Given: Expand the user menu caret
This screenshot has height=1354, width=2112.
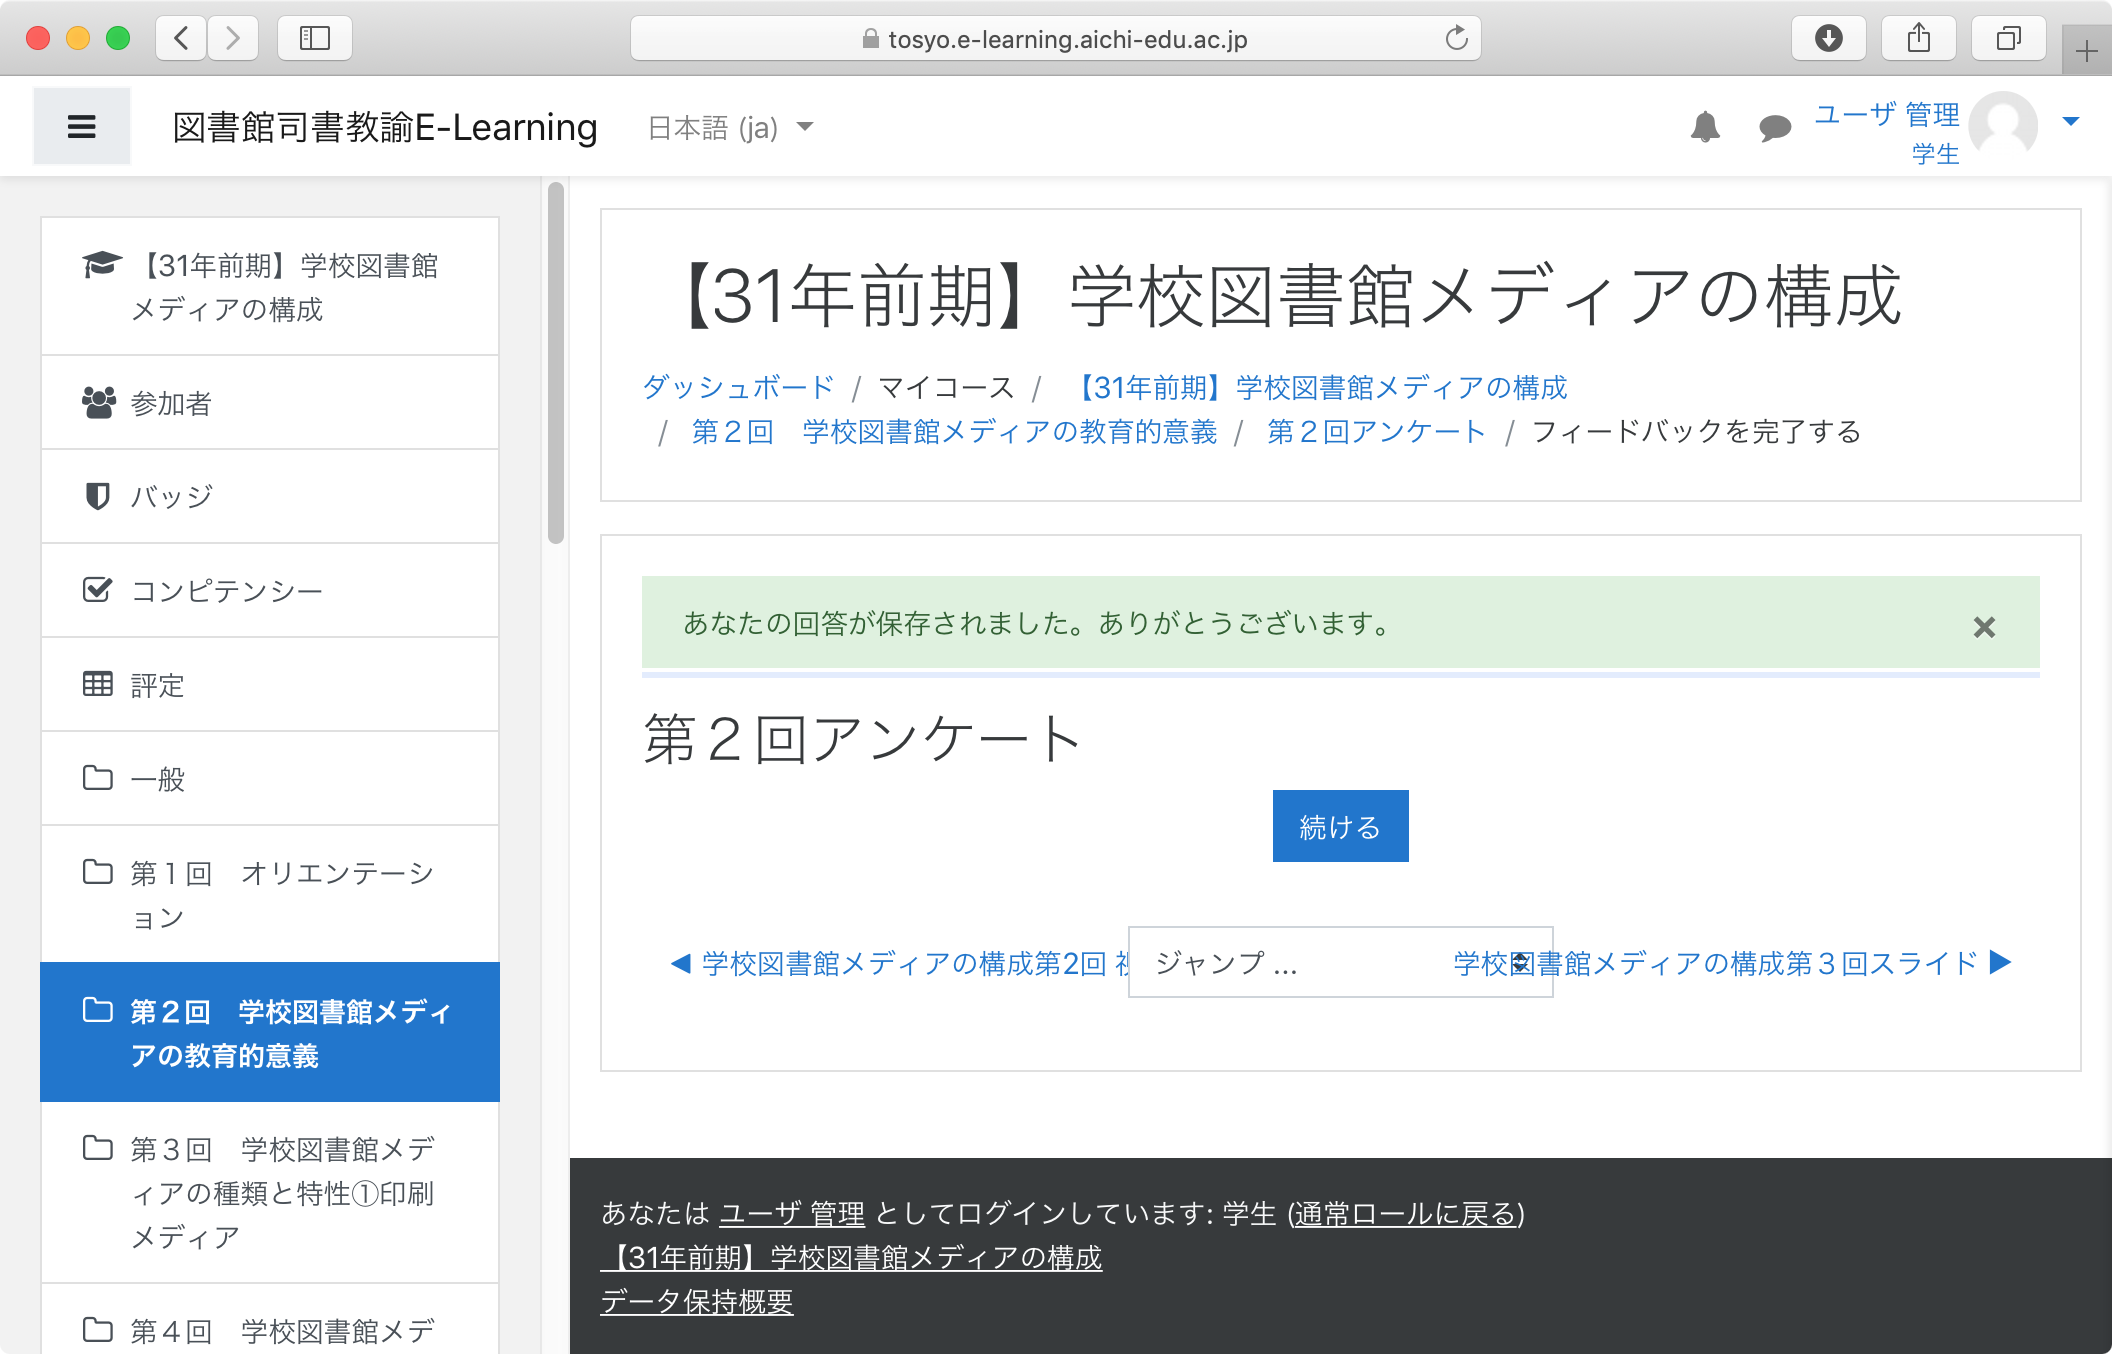Looking at the screenshot, I should tap(2070, 121).
